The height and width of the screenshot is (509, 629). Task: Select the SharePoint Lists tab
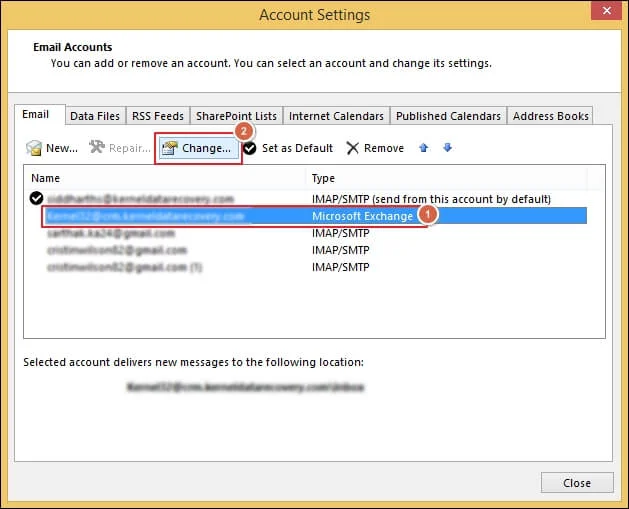pos(236,116)
